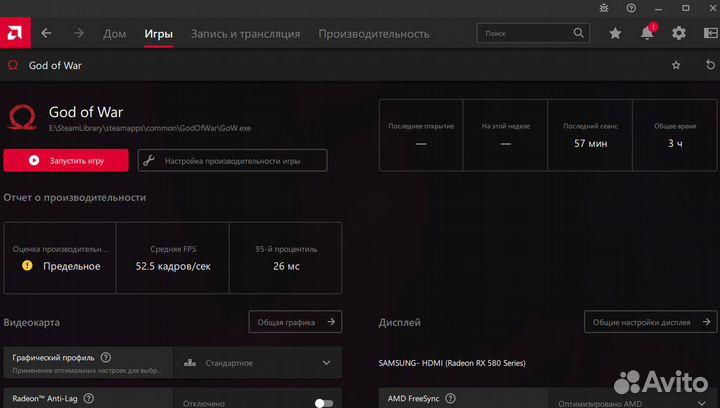
Task: Show help for Графический профиль
Action: click(106, 358)
